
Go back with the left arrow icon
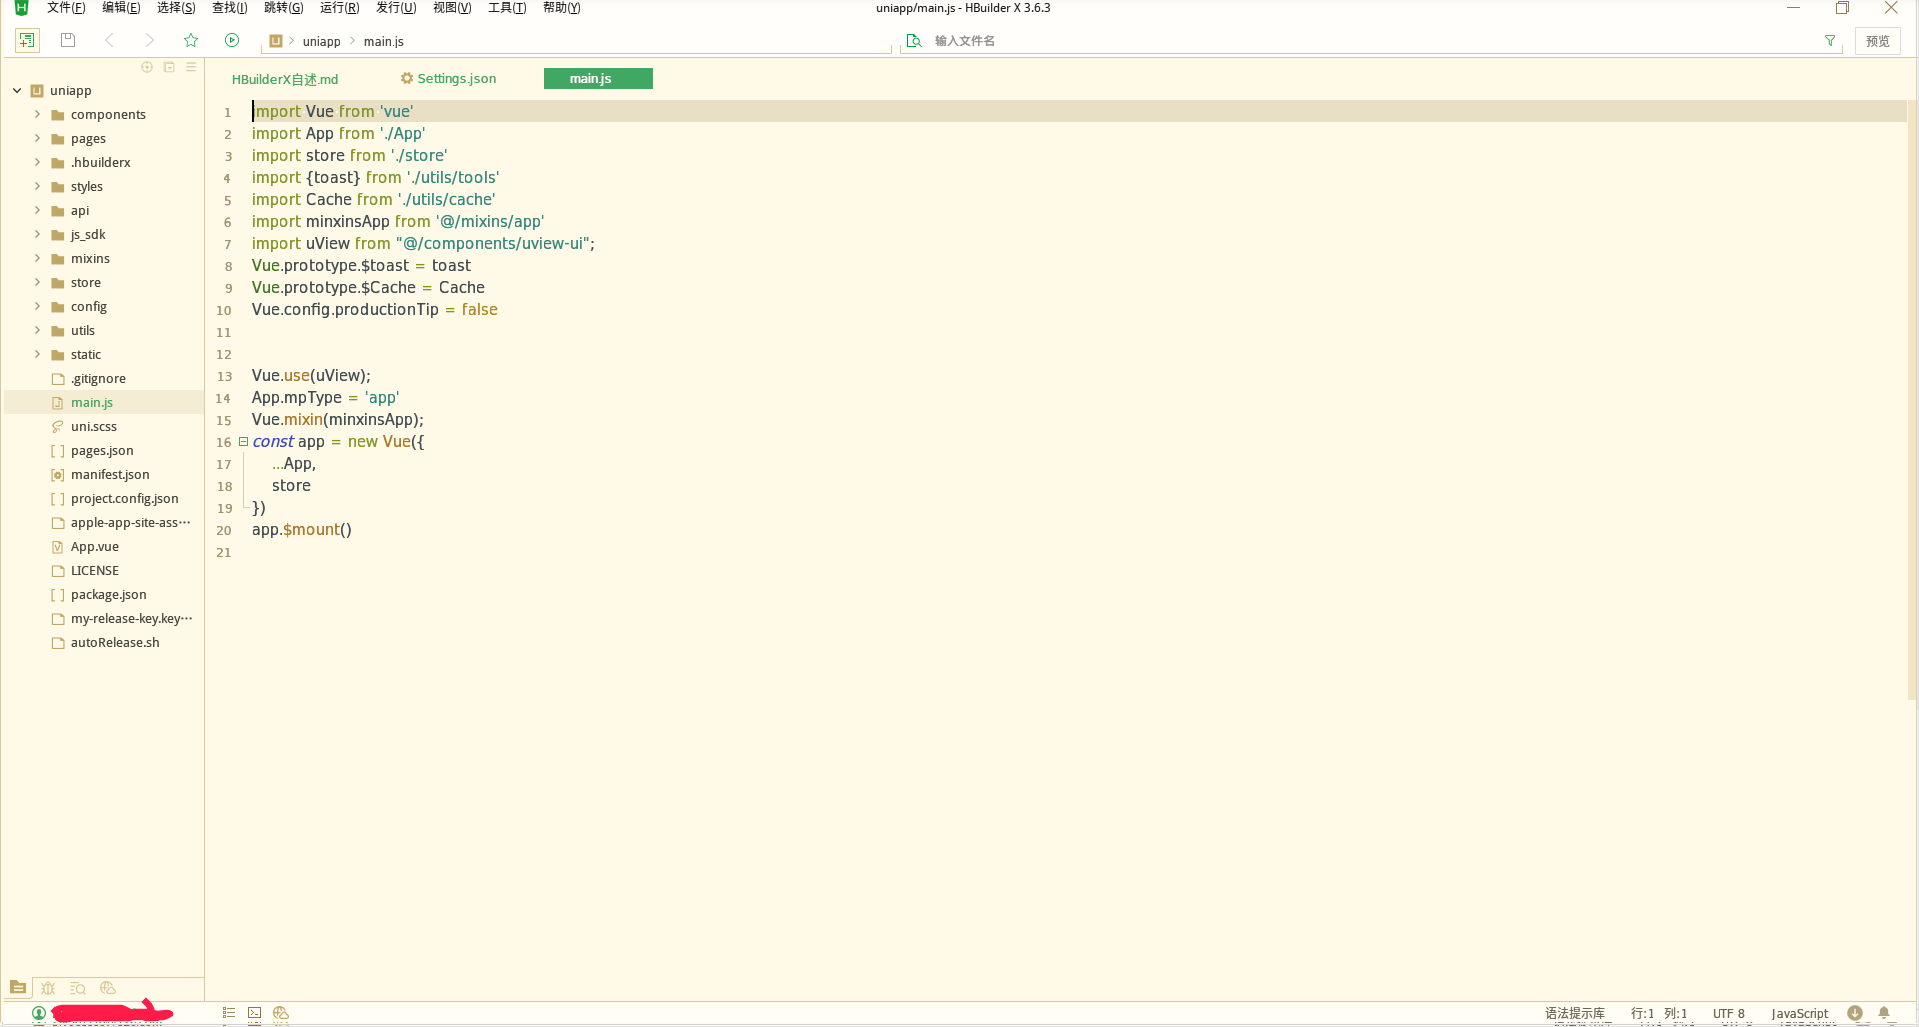tap(109, 40)
